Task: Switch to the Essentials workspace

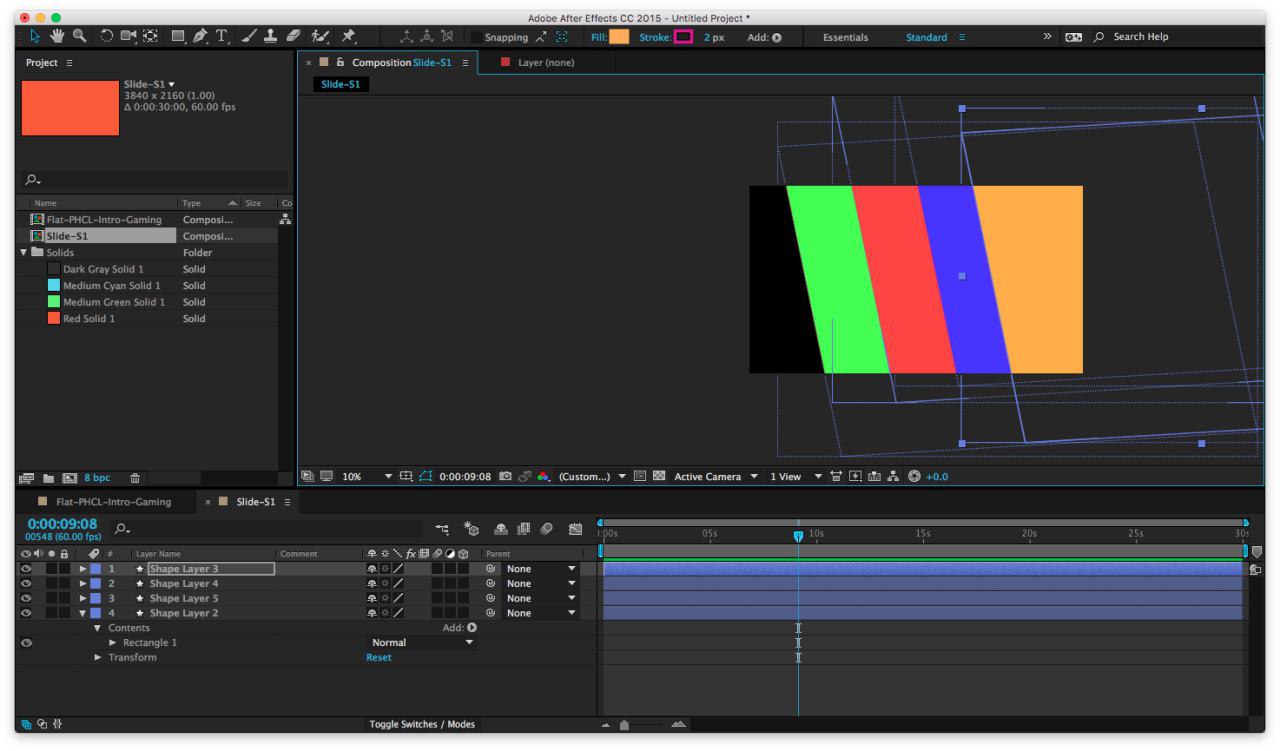Action: [845, 37]
